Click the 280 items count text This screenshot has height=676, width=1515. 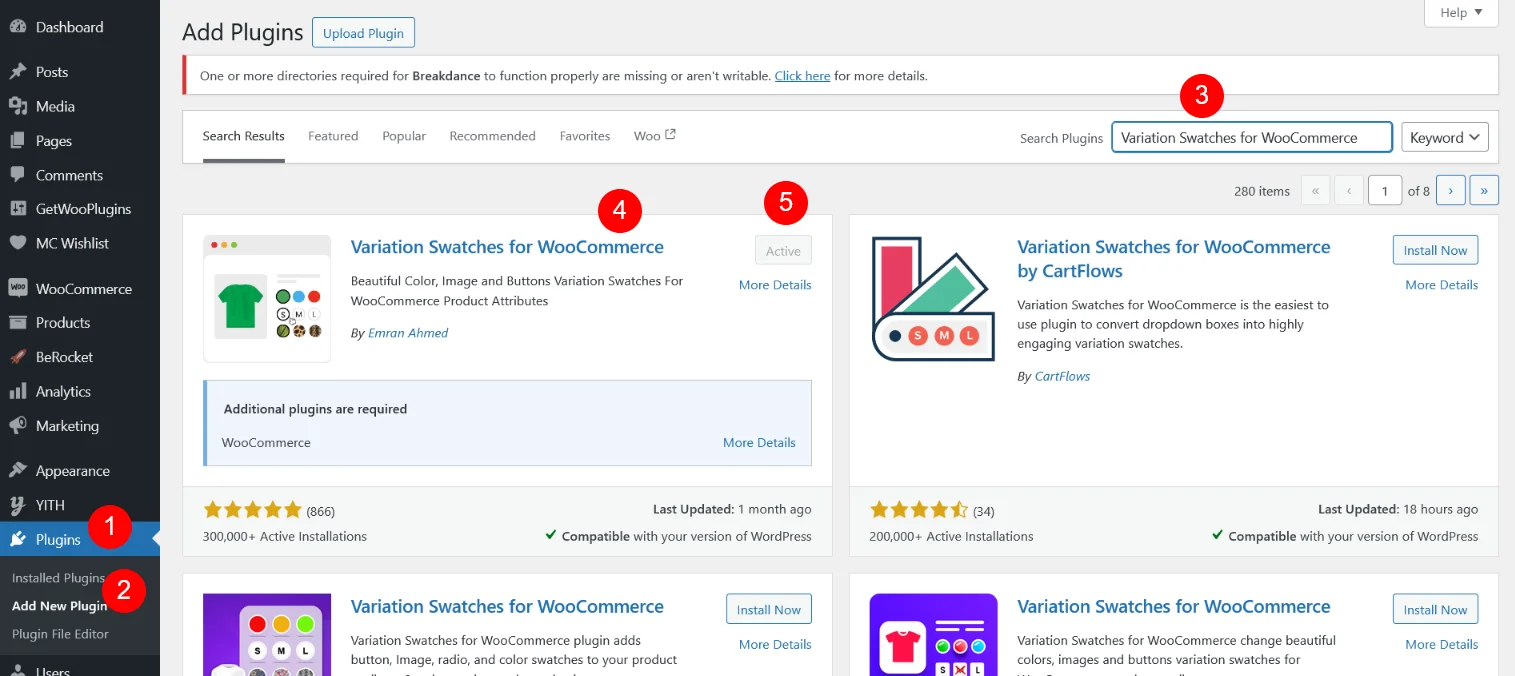click(x=1262, y=191)
